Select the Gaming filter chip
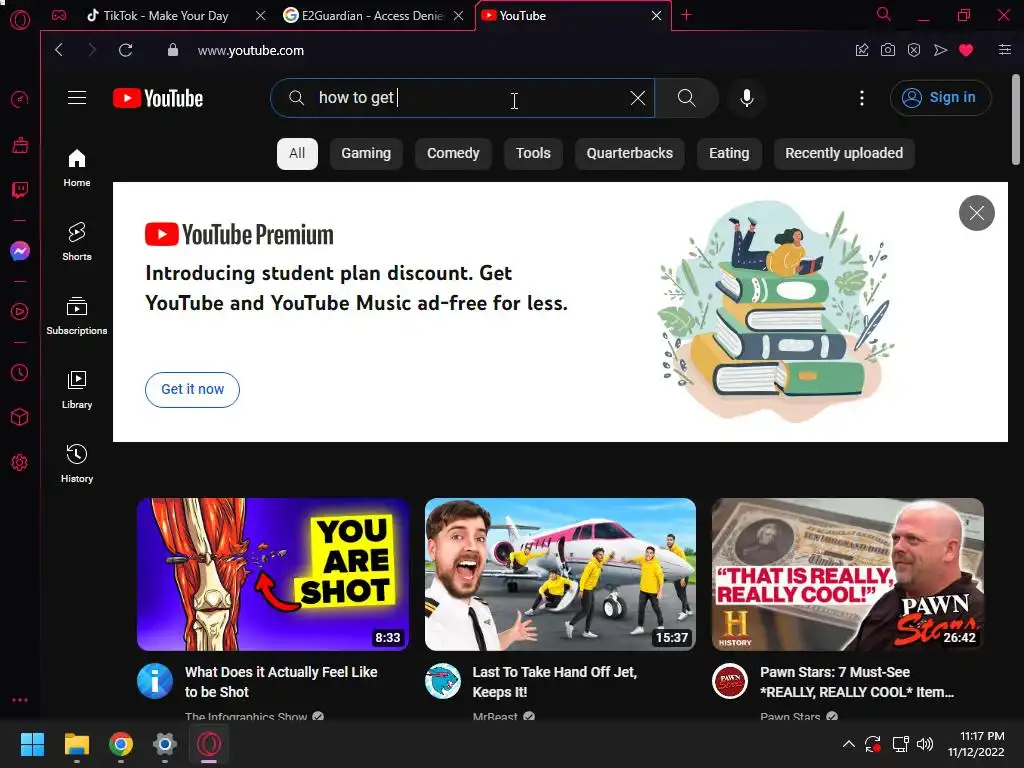The height and width of the screenshot is (768, 1024). [366, 153]
